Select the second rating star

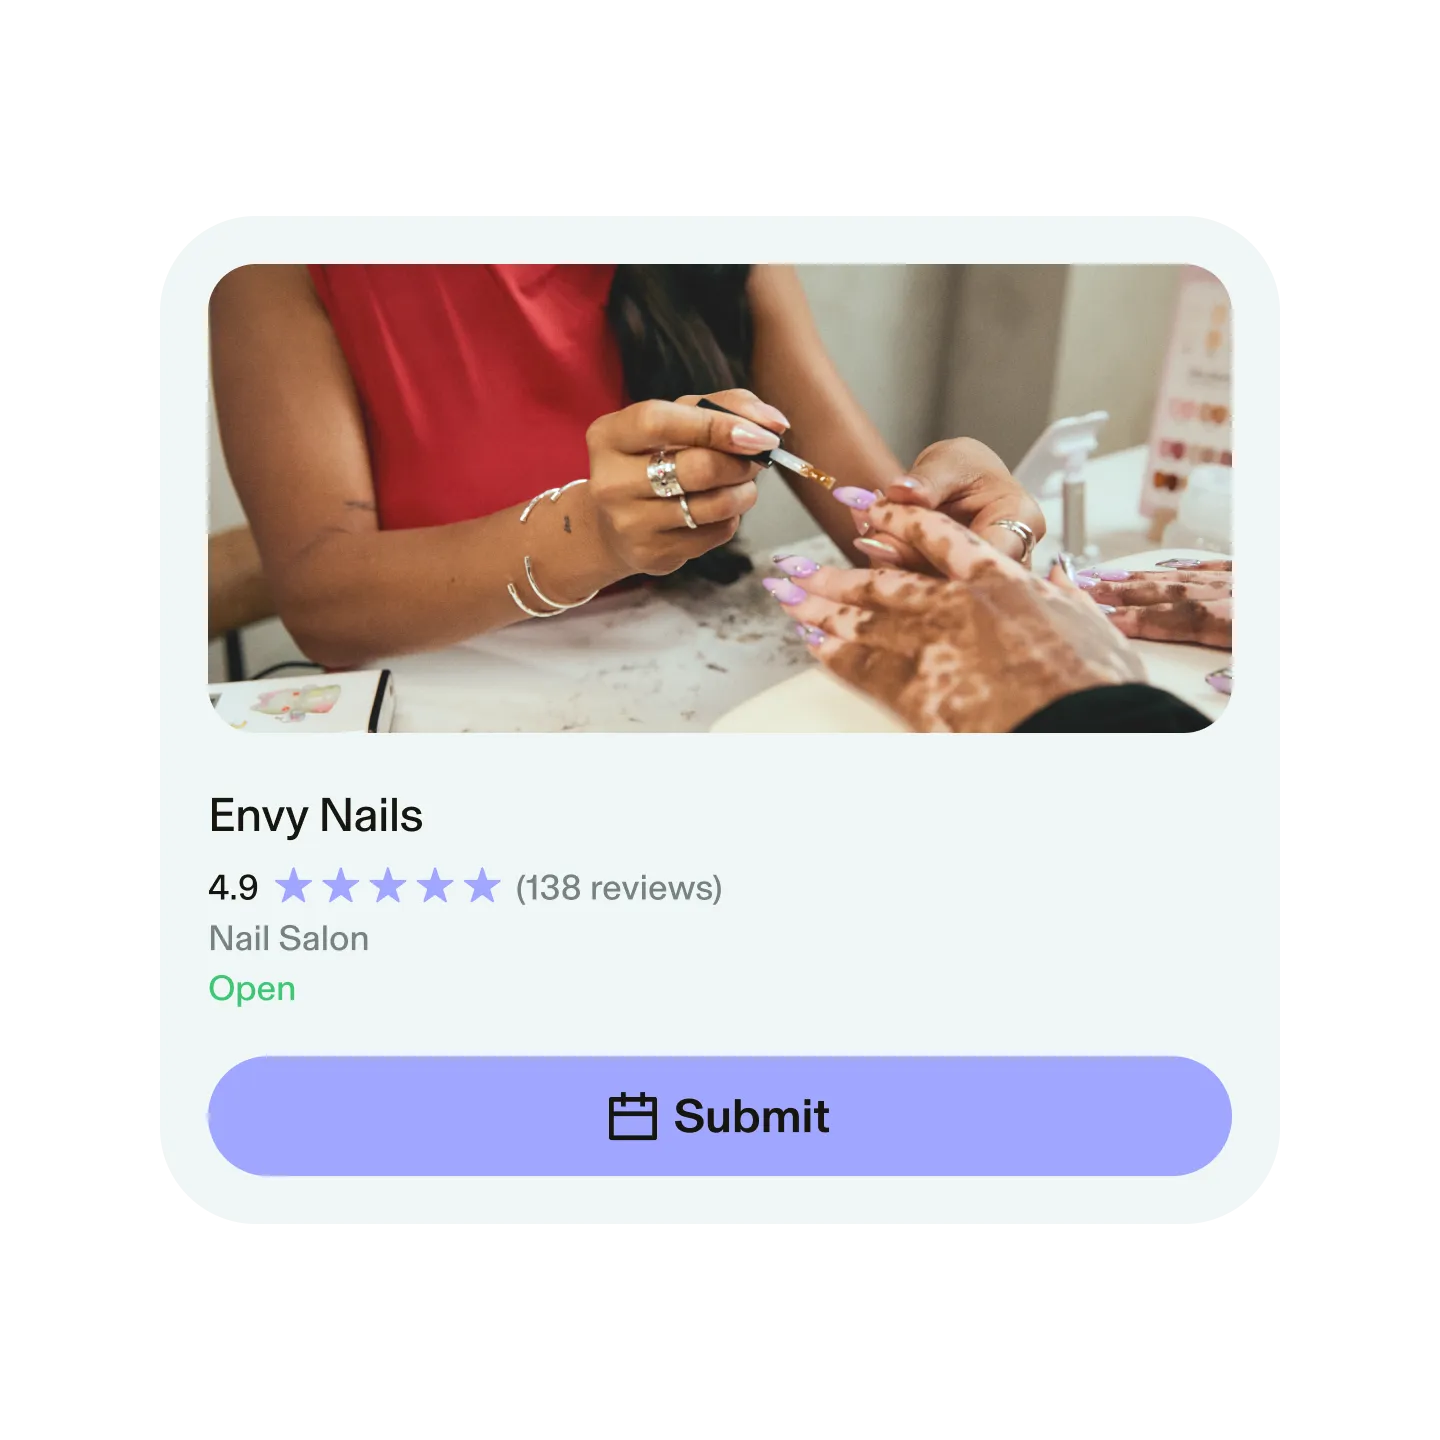(x=341, y=886)
